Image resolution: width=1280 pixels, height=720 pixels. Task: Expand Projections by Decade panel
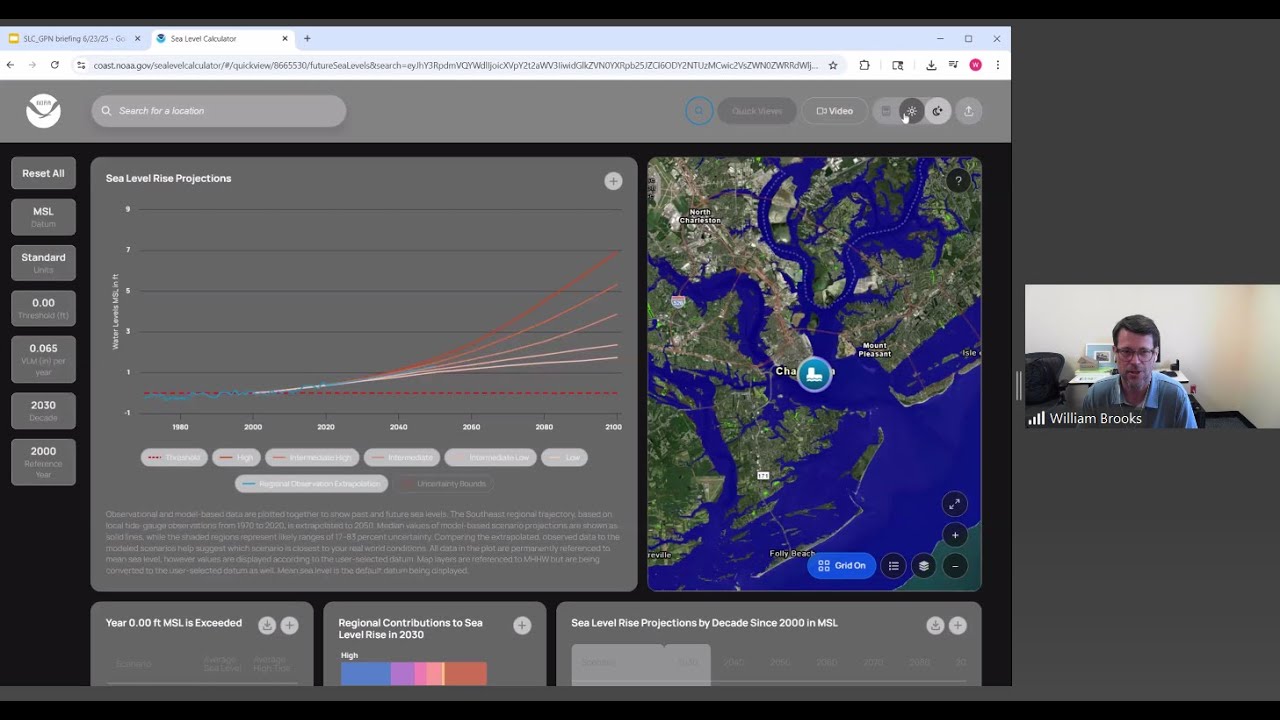[958, 625]
